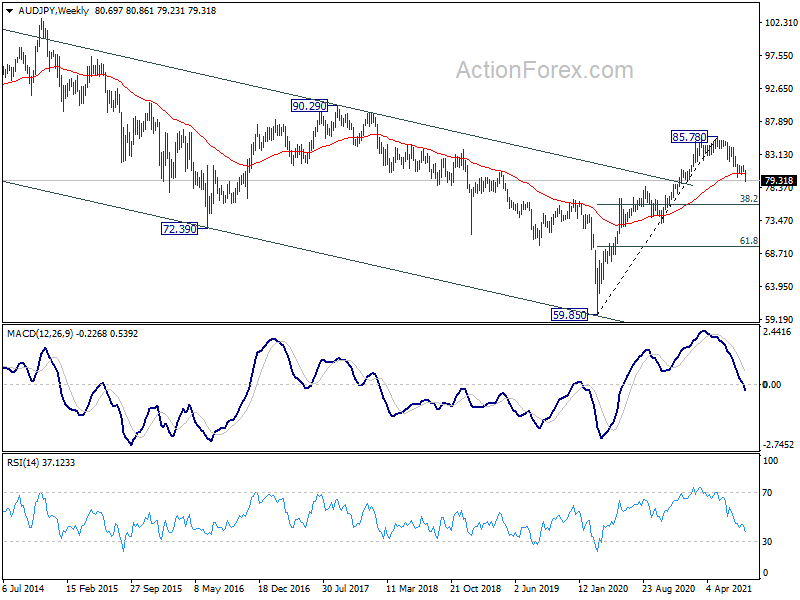Select the 61.8 Fibonacci level label
The width and height of the screenshot is (800, 600).
(748, 241)
